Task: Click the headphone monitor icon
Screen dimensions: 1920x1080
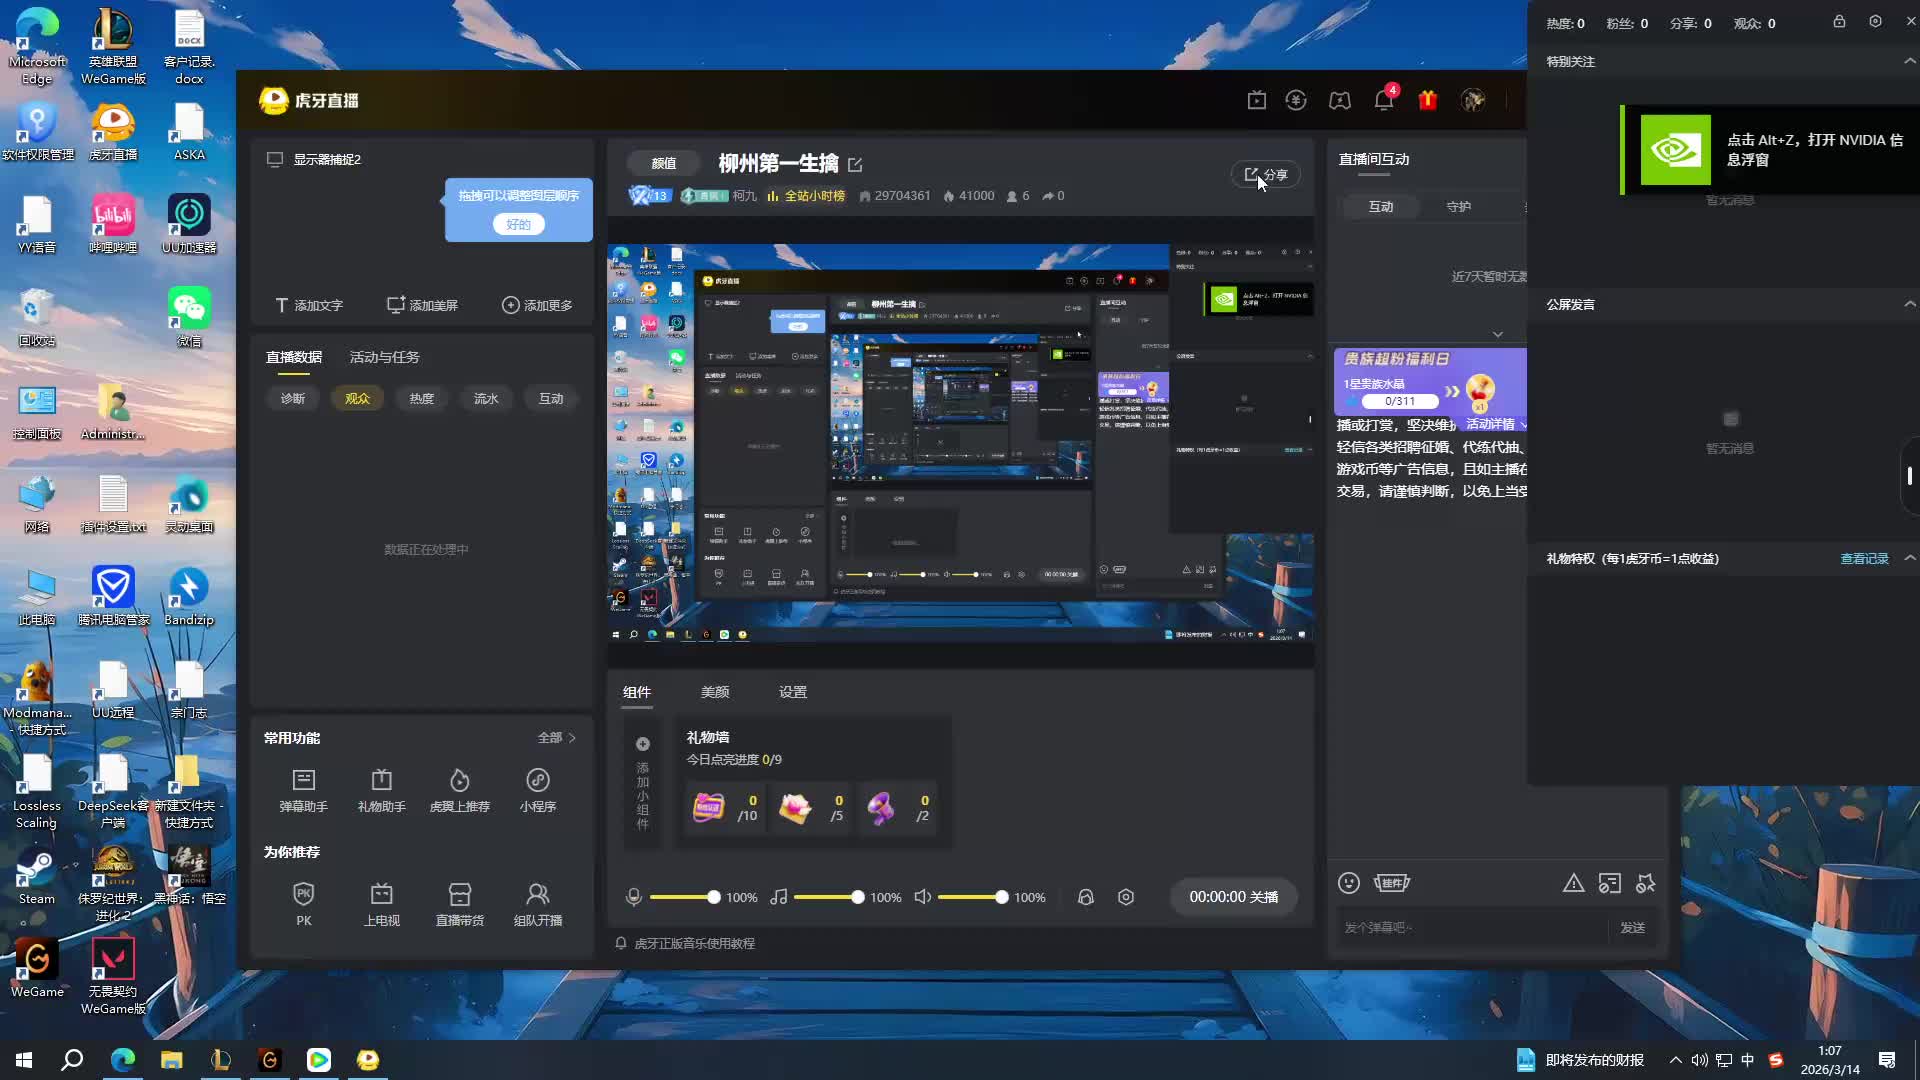Action: pos(1085,897)
